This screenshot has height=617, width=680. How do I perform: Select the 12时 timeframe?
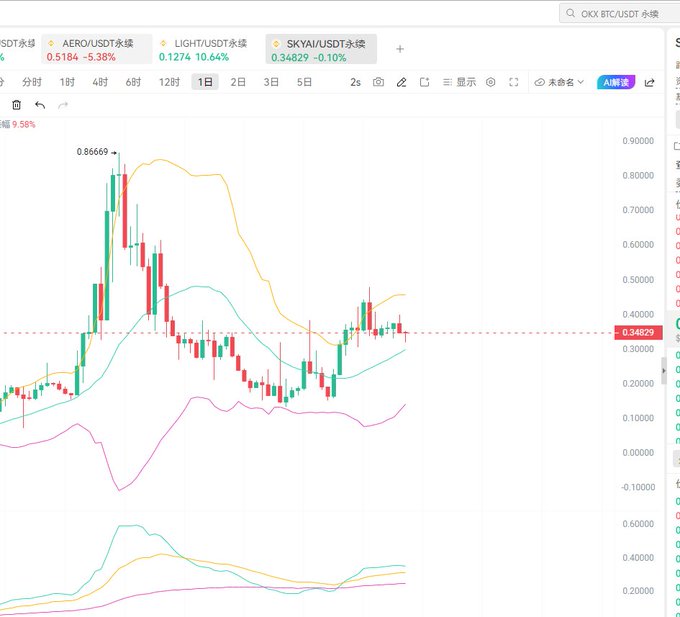pyautogui.click(x=169, y=82)
